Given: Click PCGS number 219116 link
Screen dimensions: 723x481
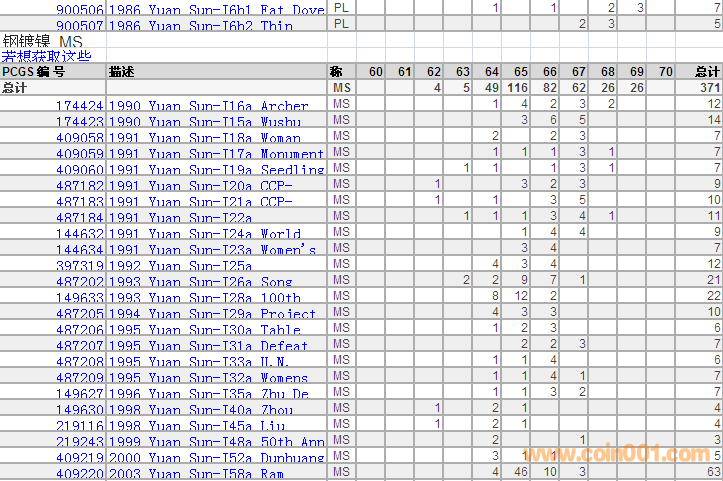Looking at the screenshot, I should [x=79, y=426].
